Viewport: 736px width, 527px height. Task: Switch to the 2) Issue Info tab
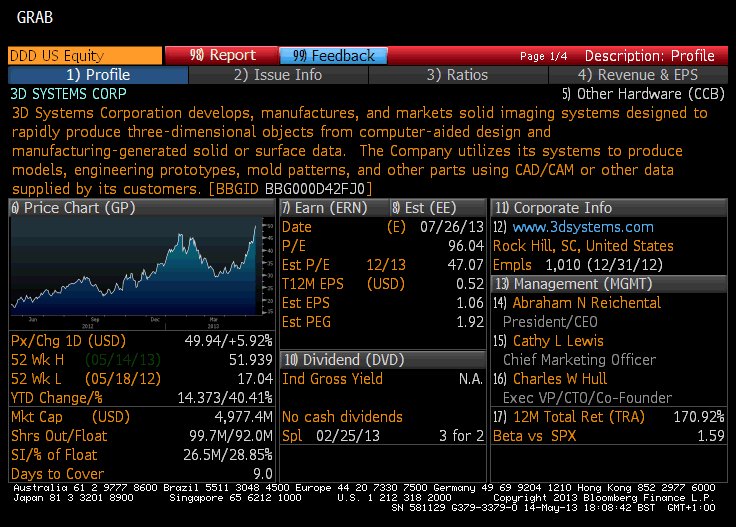(x=278, y=75)
